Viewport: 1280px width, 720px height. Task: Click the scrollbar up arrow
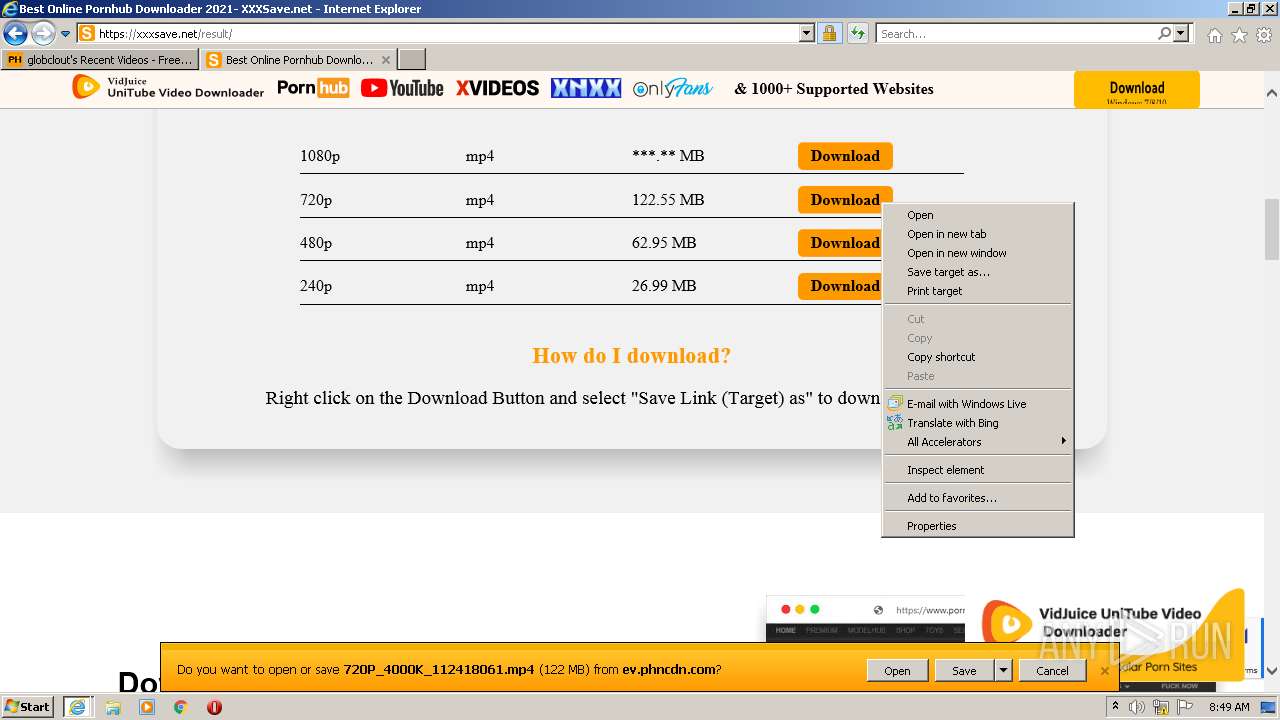click(1272, 93)
